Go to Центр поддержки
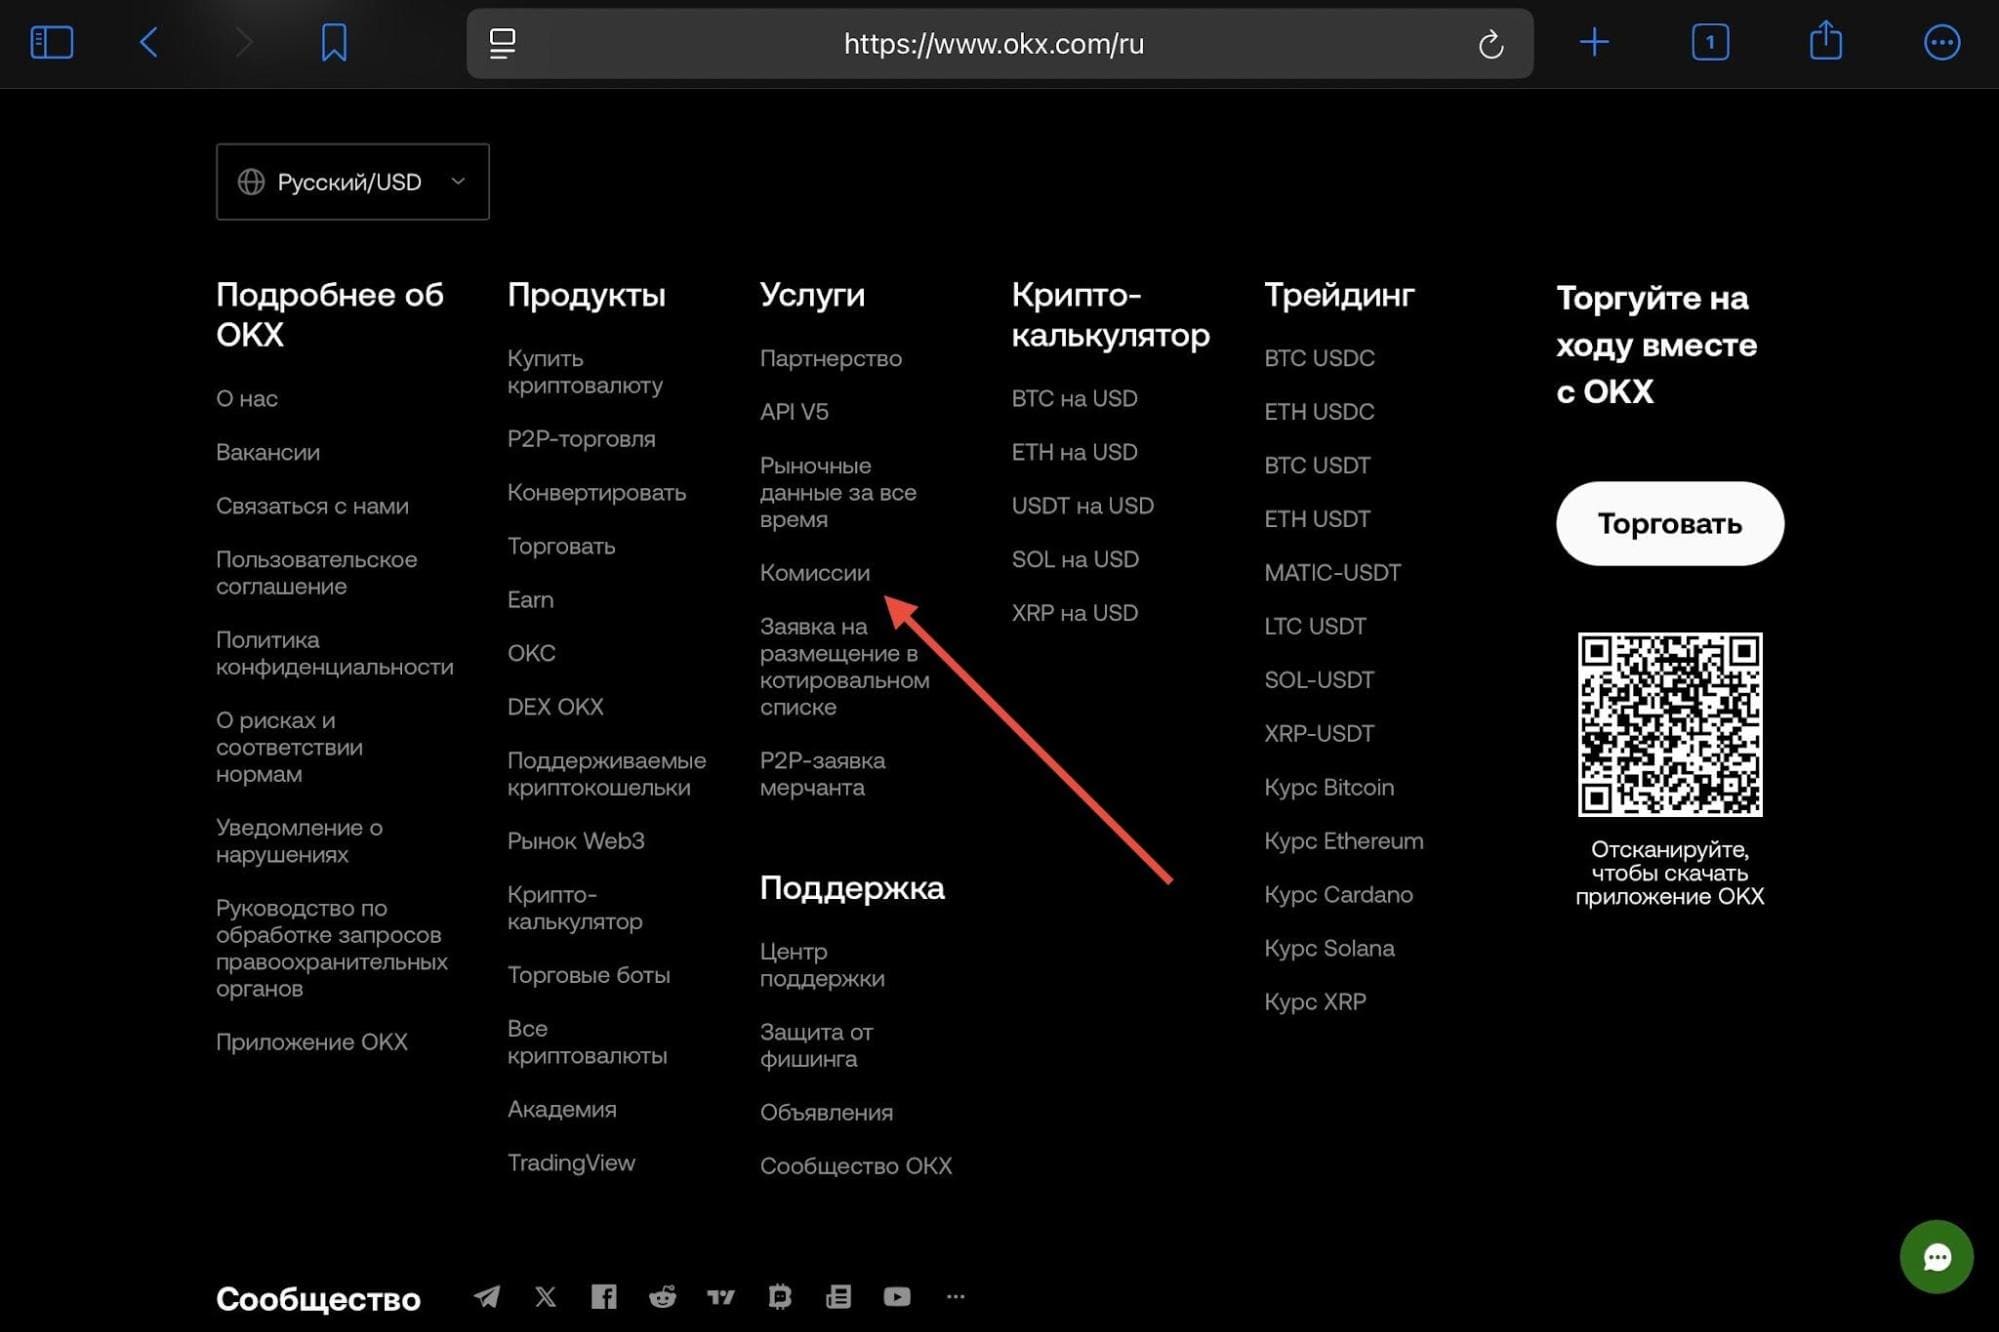Viewport: 1999px width, 1332px height. click(822, 965)
